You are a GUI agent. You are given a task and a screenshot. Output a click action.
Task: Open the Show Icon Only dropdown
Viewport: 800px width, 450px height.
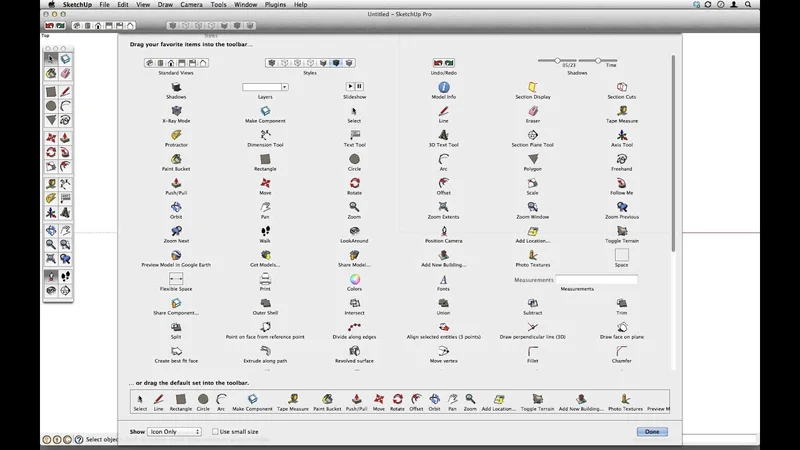coord(174,432)
